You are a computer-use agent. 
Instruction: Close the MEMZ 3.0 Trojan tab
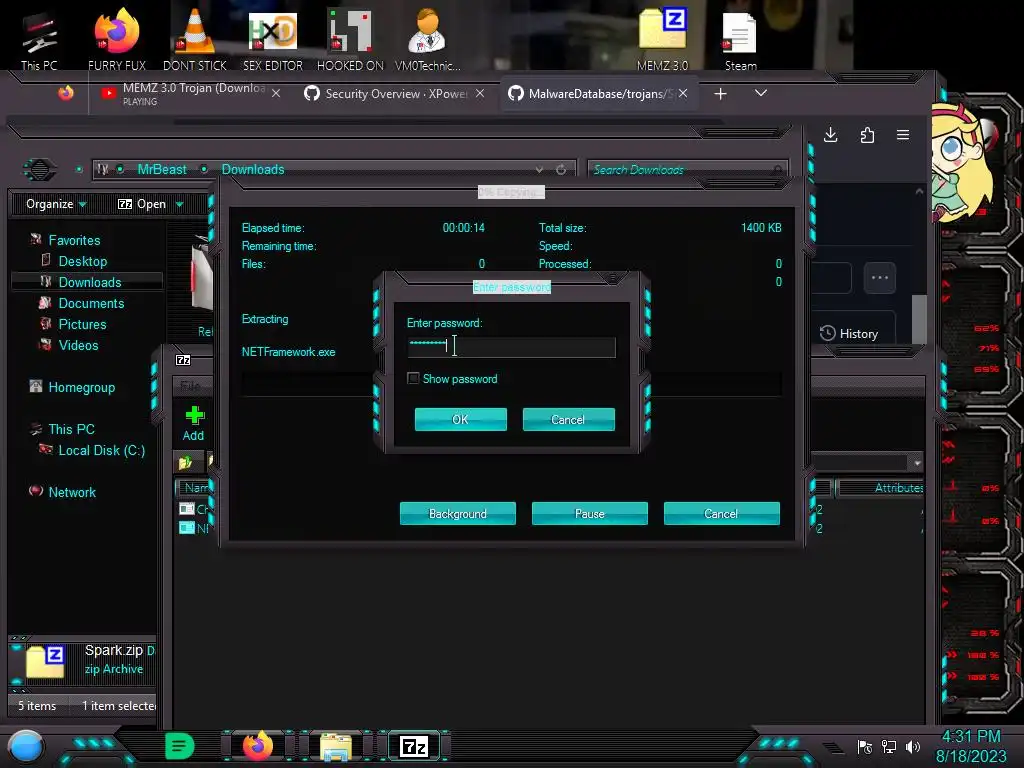tap(276, 93)
